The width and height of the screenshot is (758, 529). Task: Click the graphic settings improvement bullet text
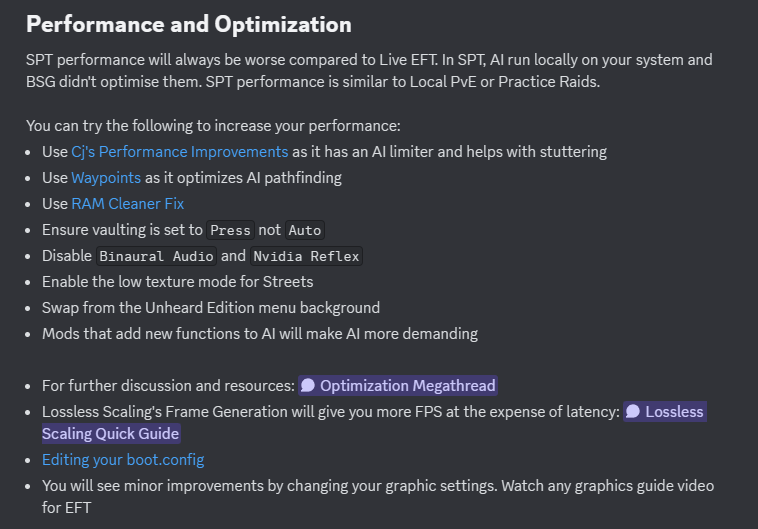pos(377,486)
